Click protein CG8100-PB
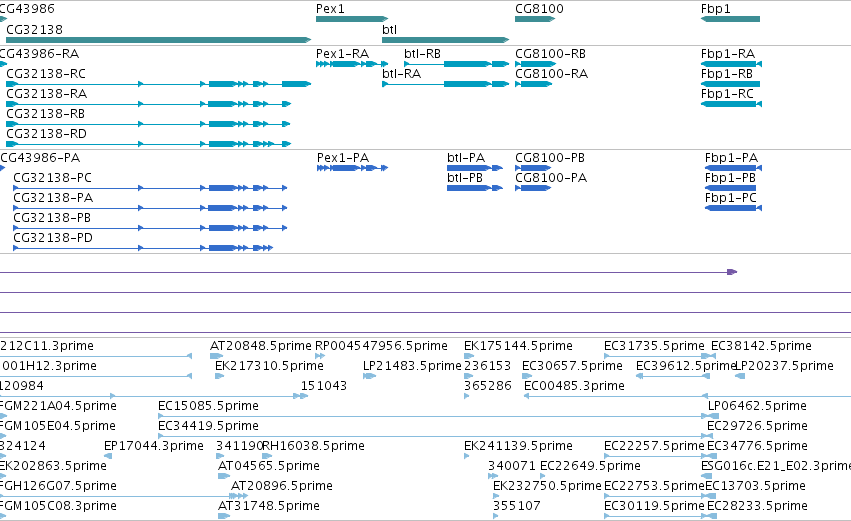The image size is (851, 521). tap(550, 157)
